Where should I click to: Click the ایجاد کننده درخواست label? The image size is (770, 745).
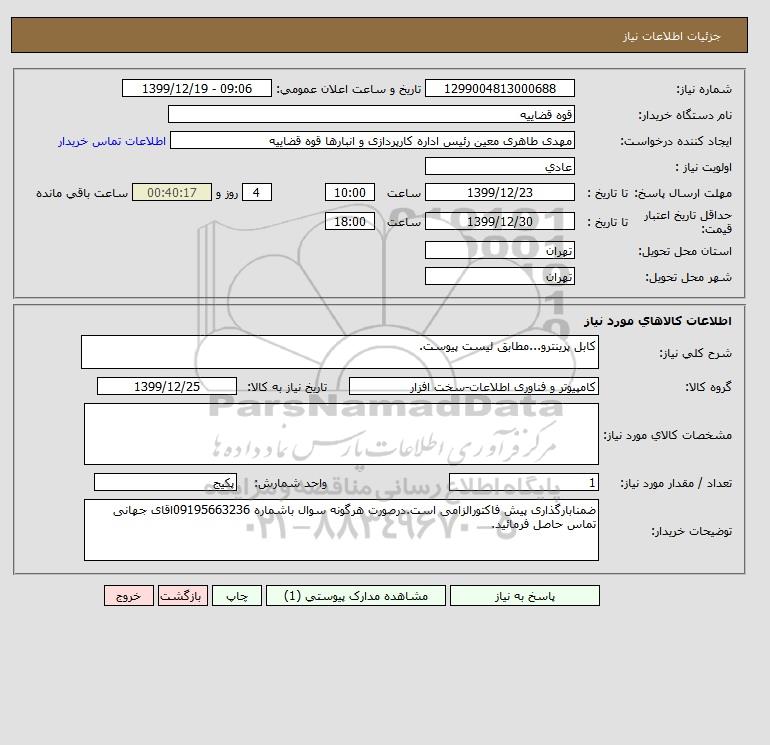tap(676, 141)
